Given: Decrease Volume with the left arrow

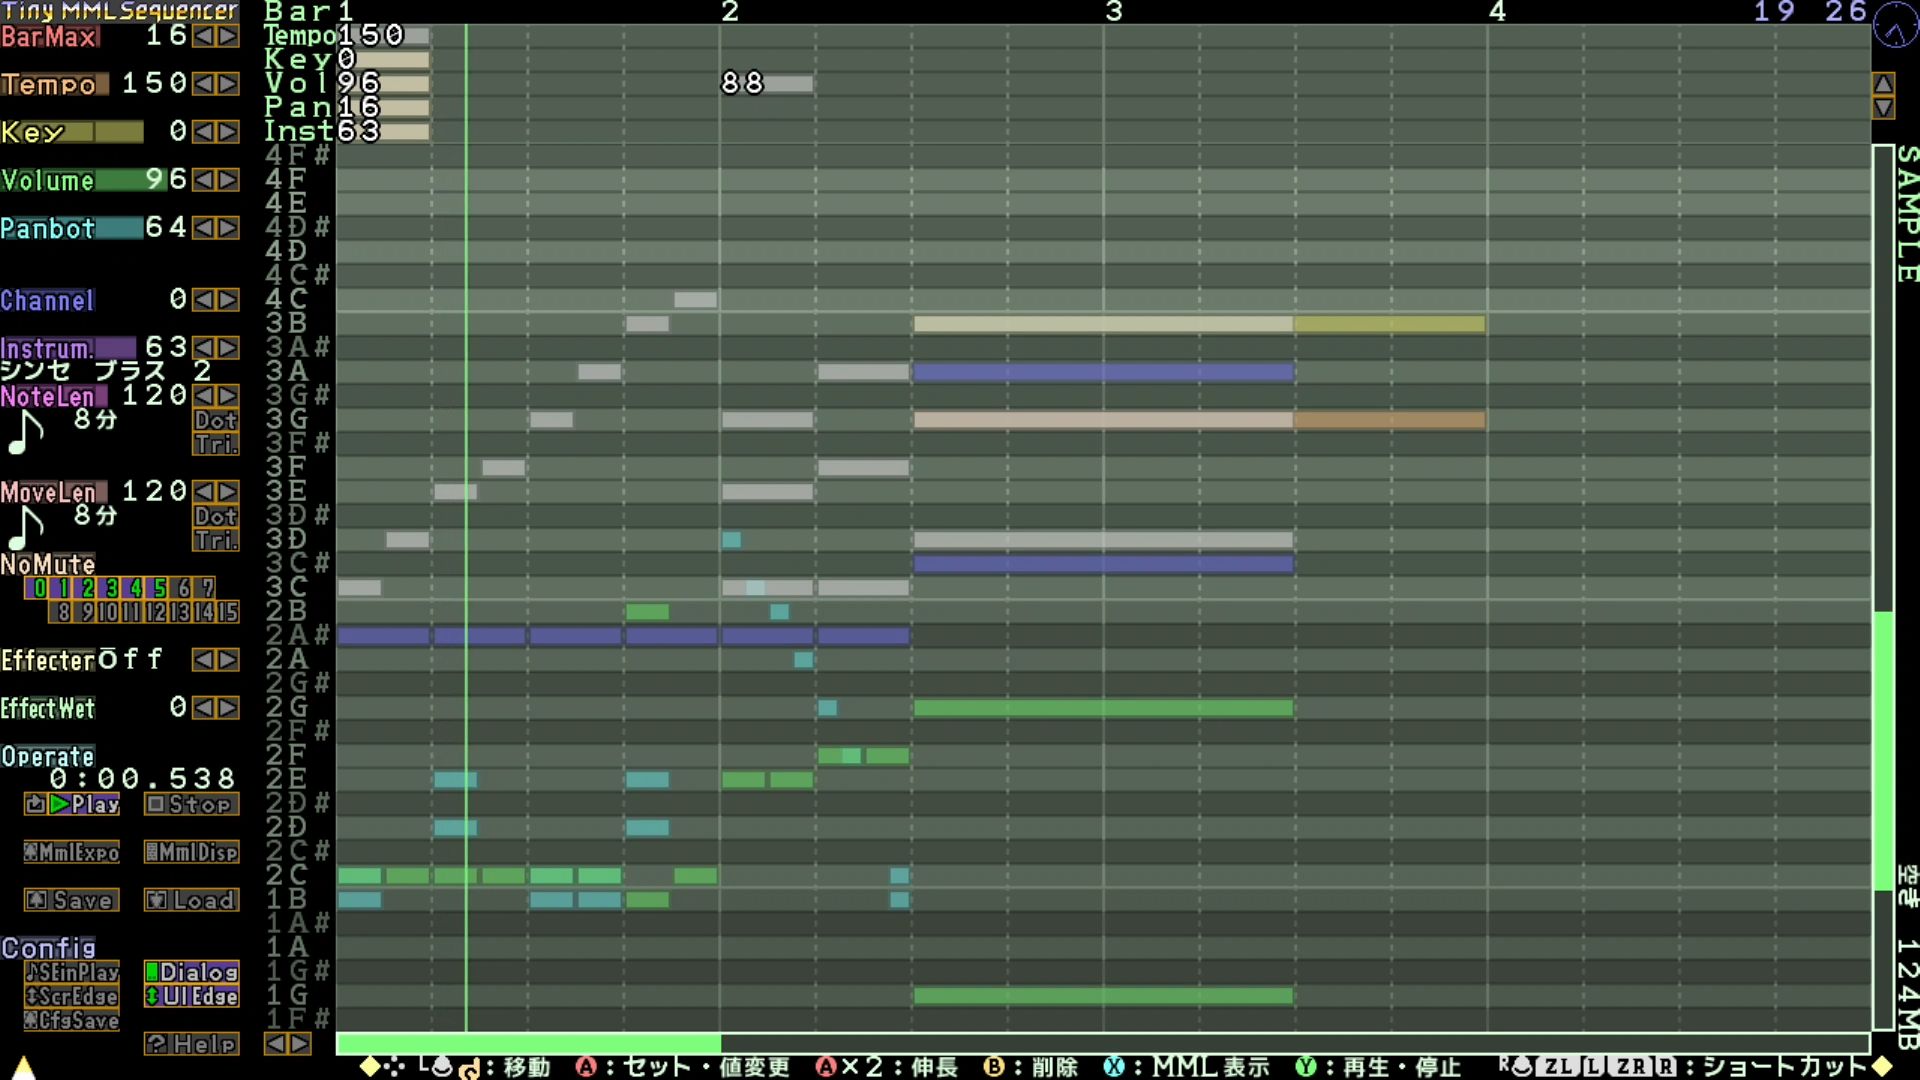Looking at the screenshot, I should point(204,180).
